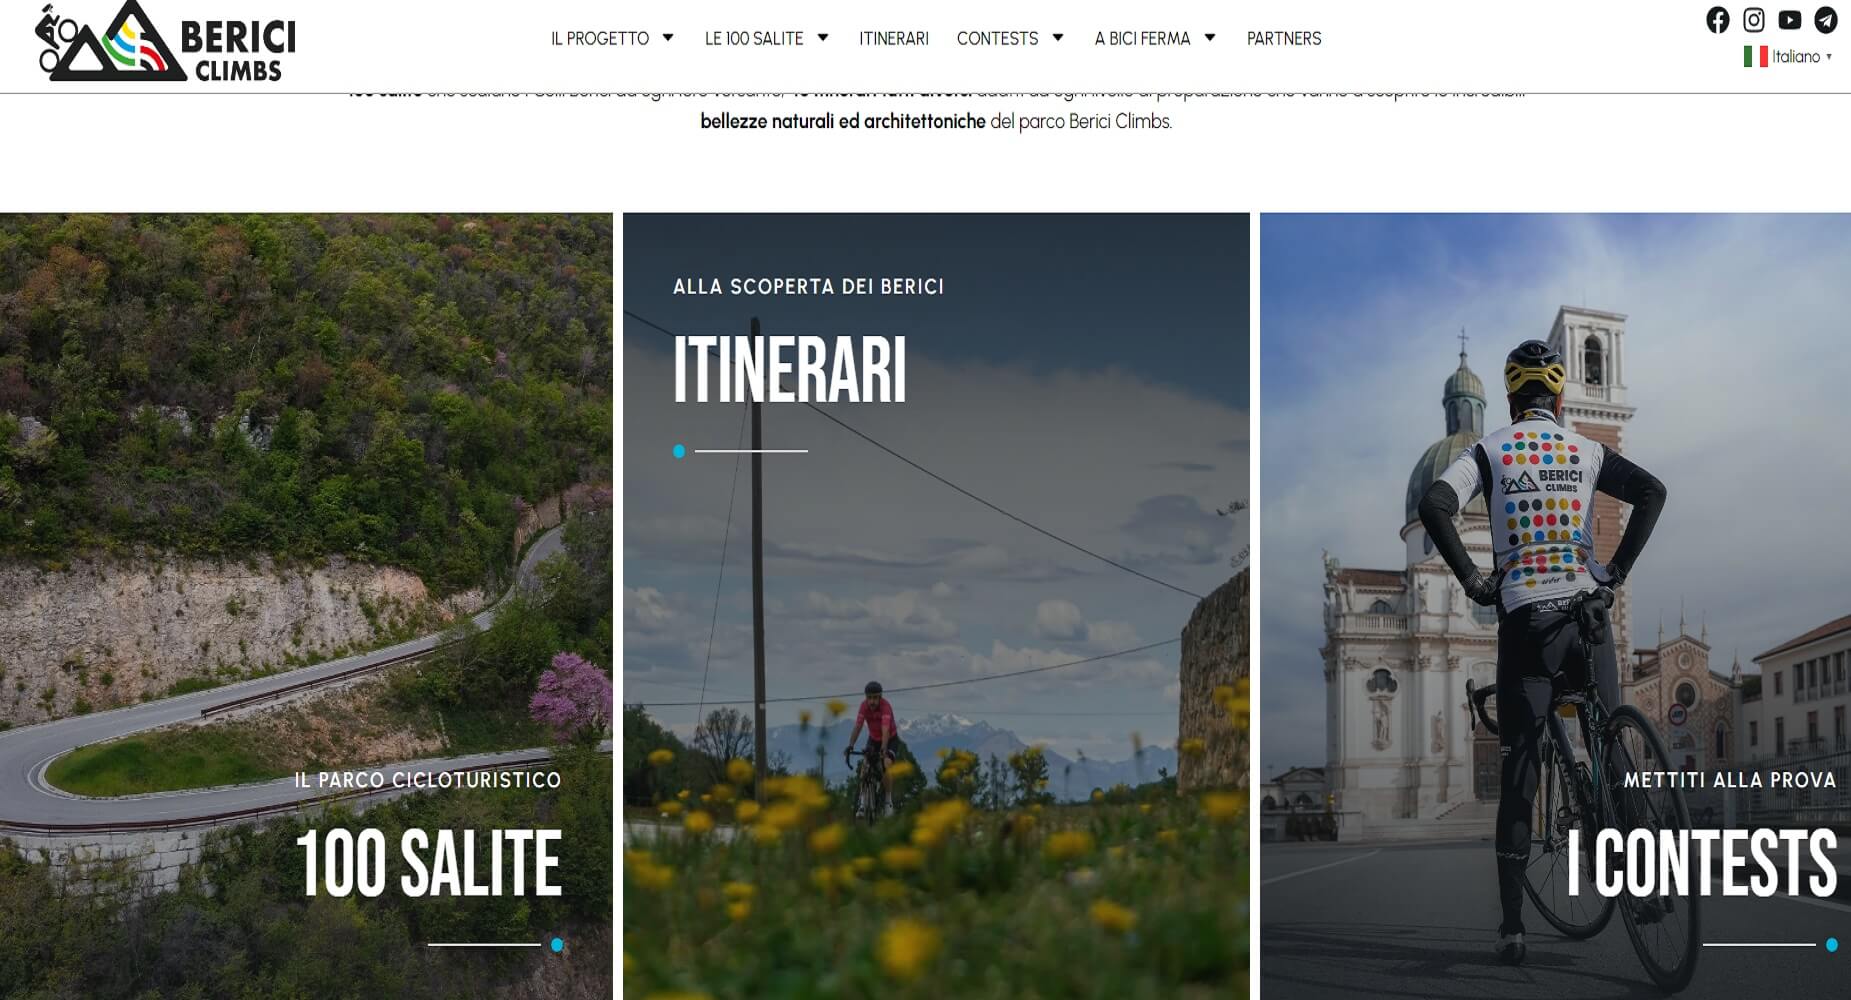Expand the A Bici Ferma dropdown arrow
Screen dimensions: 1851x1000
coord(1210,38)
